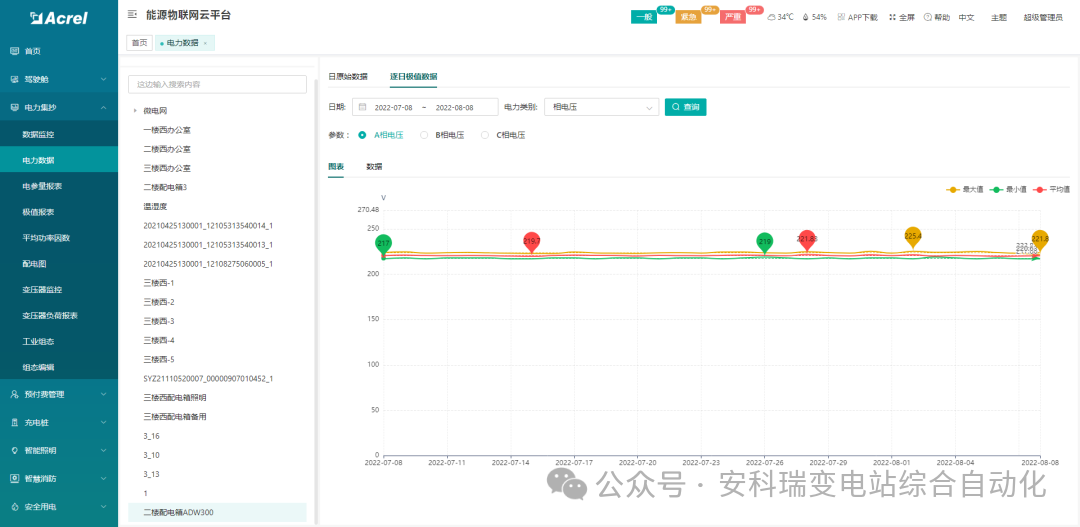This screenshot has width=1080, height=527.
Task: Switch to 逐日极值数据 tab
Action: pyautogui.click(x=413, y=76)
